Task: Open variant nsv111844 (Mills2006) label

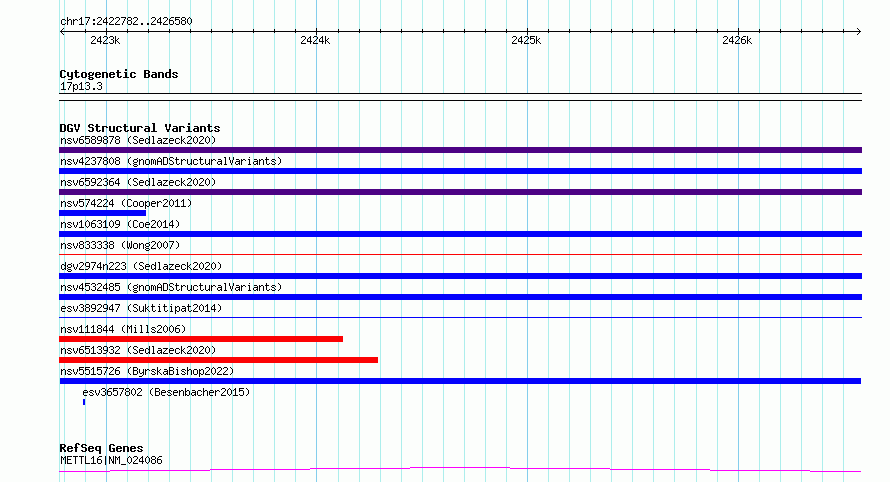Action: (x=123, y=329)
